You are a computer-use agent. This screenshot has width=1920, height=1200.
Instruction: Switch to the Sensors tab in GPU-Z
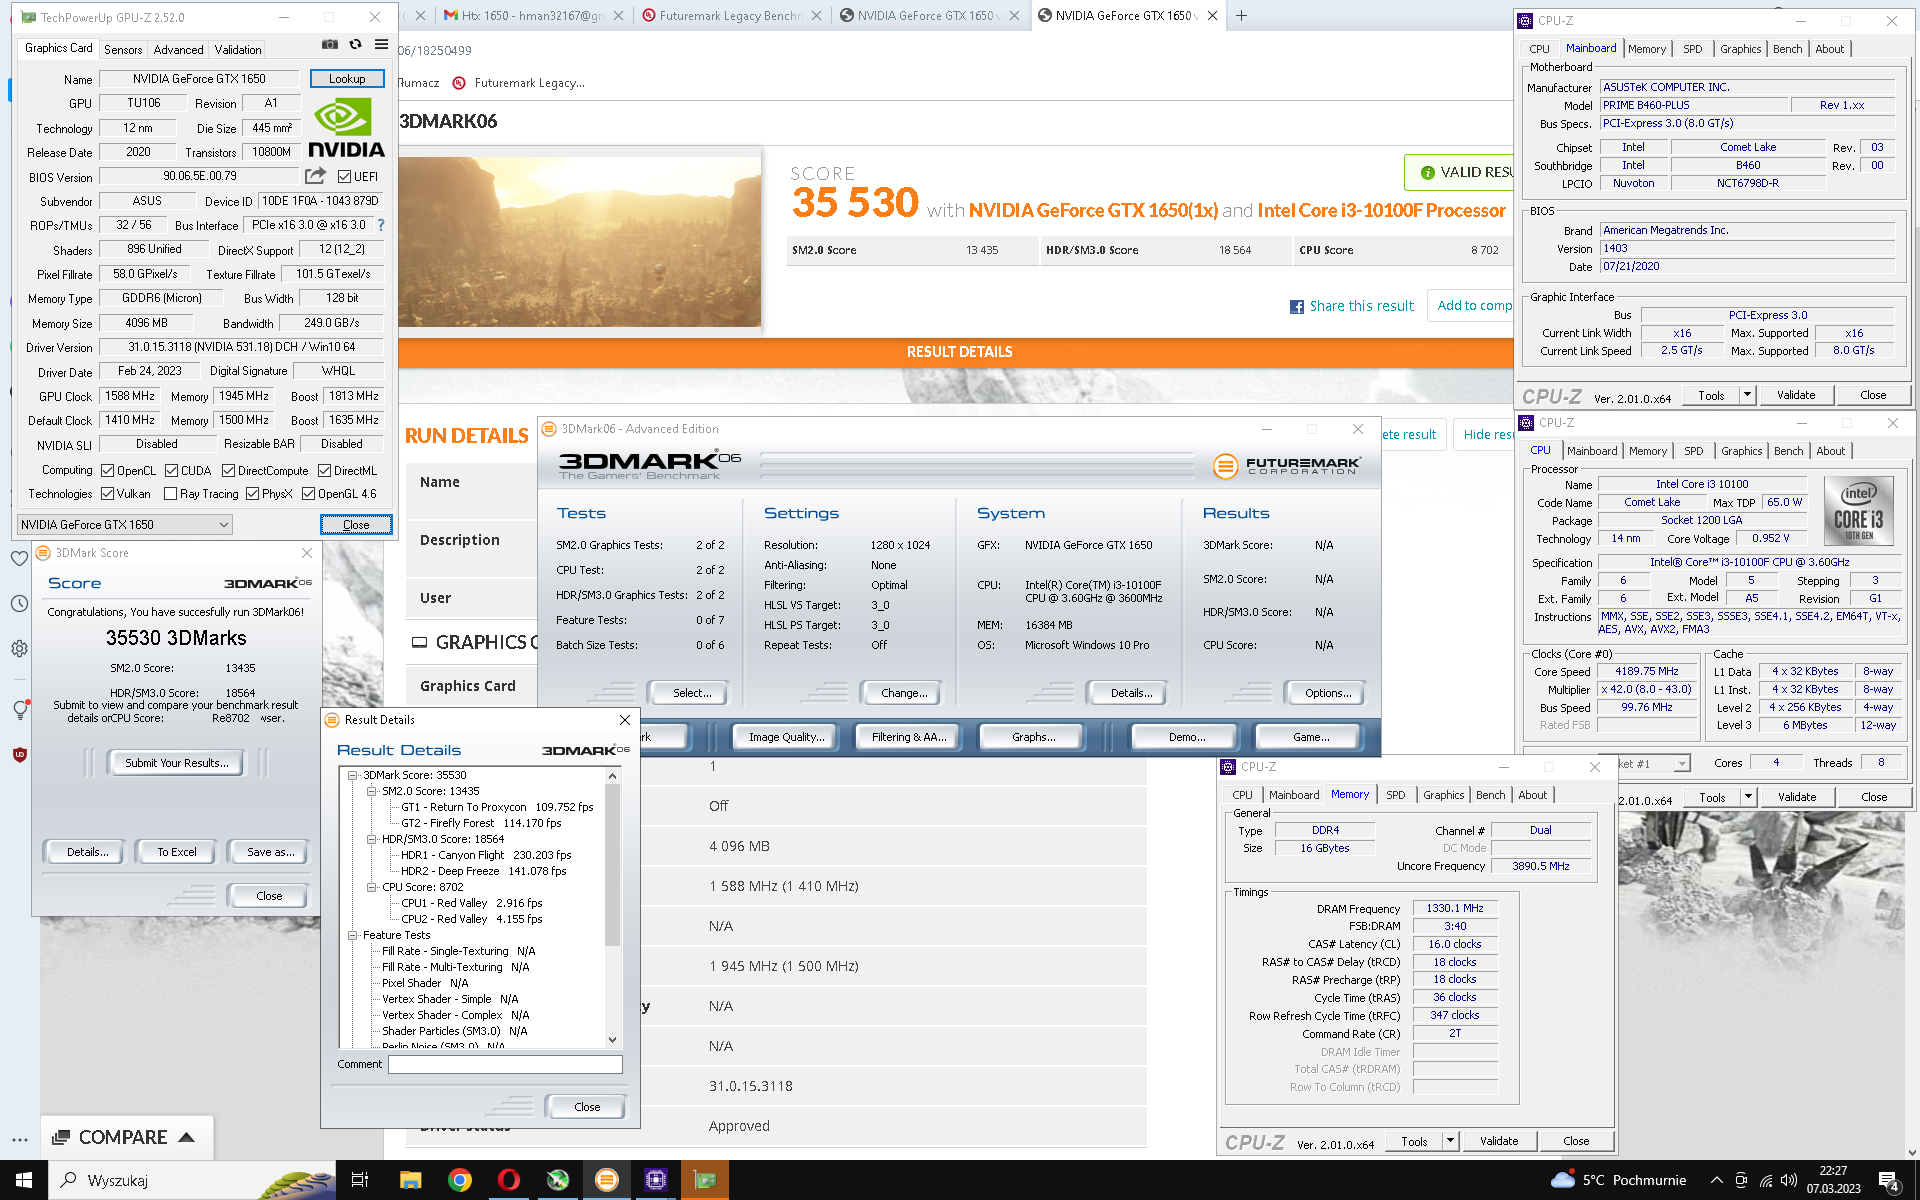click(123, 49)
